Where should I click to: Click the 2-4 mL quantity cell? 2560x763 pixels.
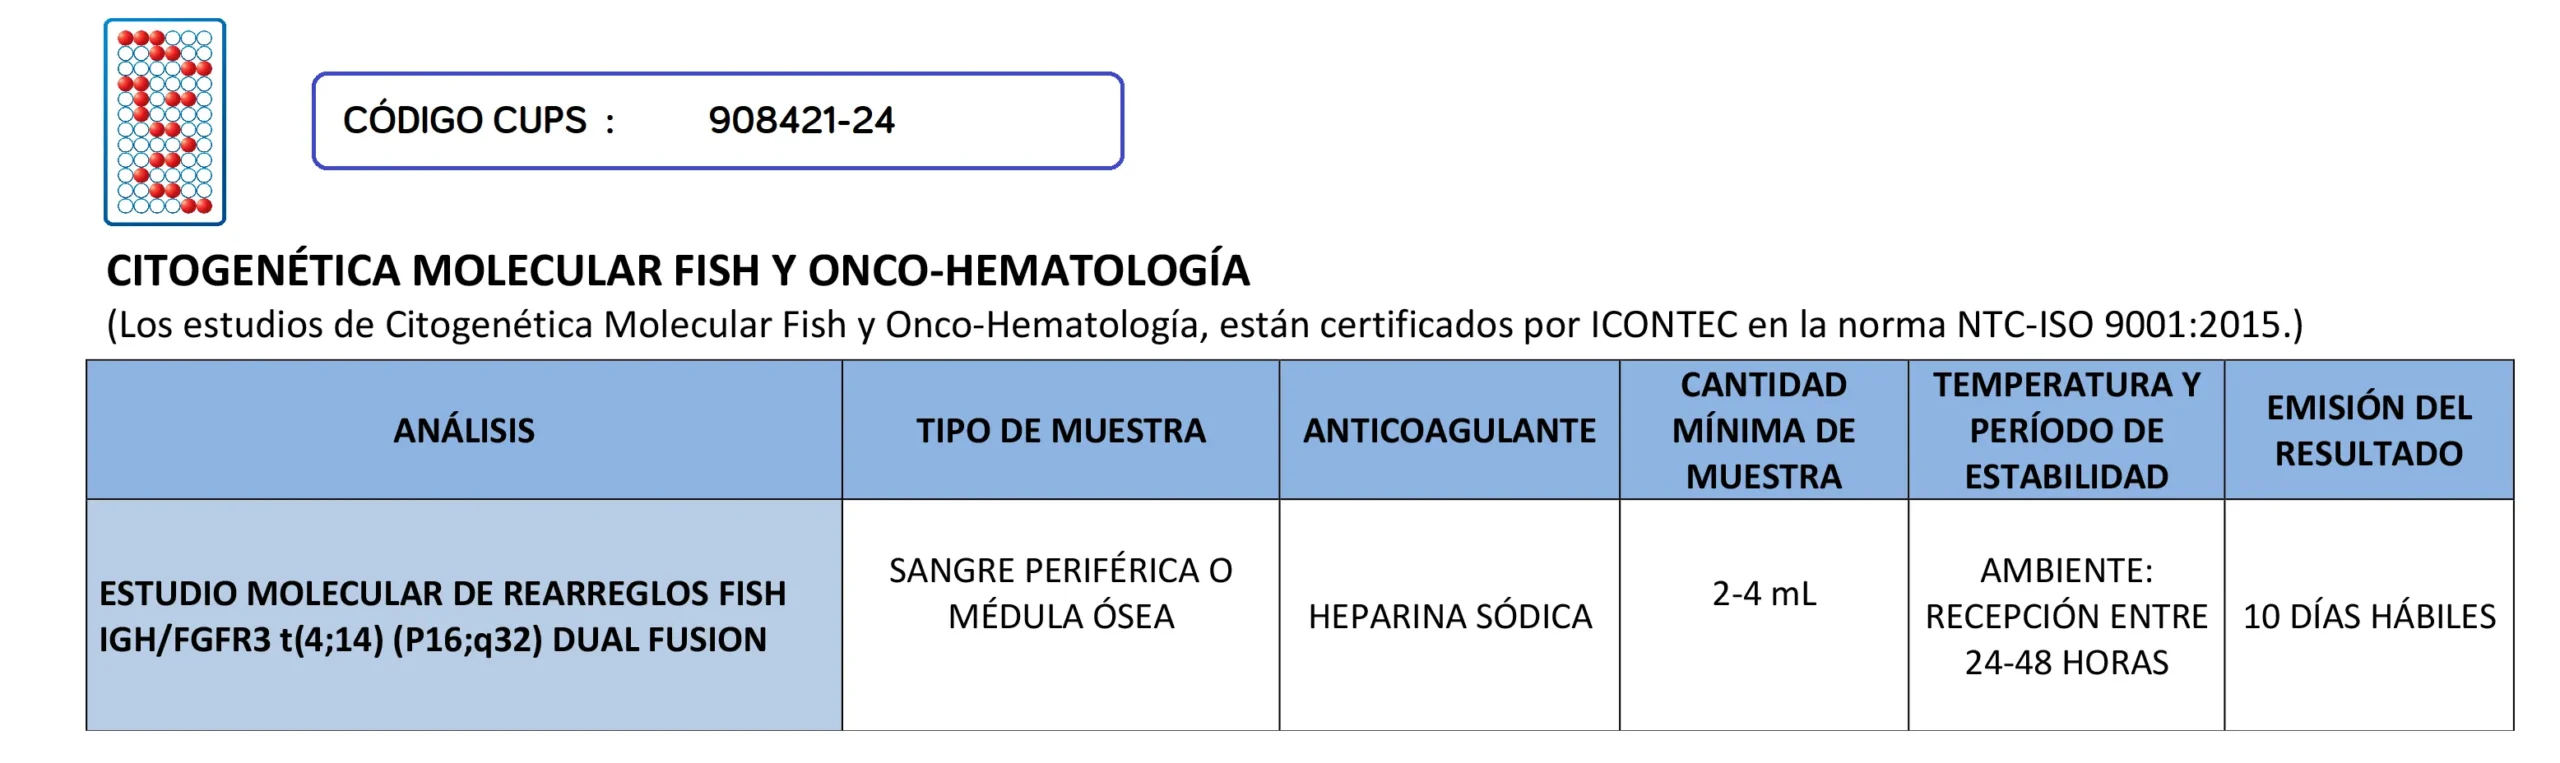[1764, 594]
